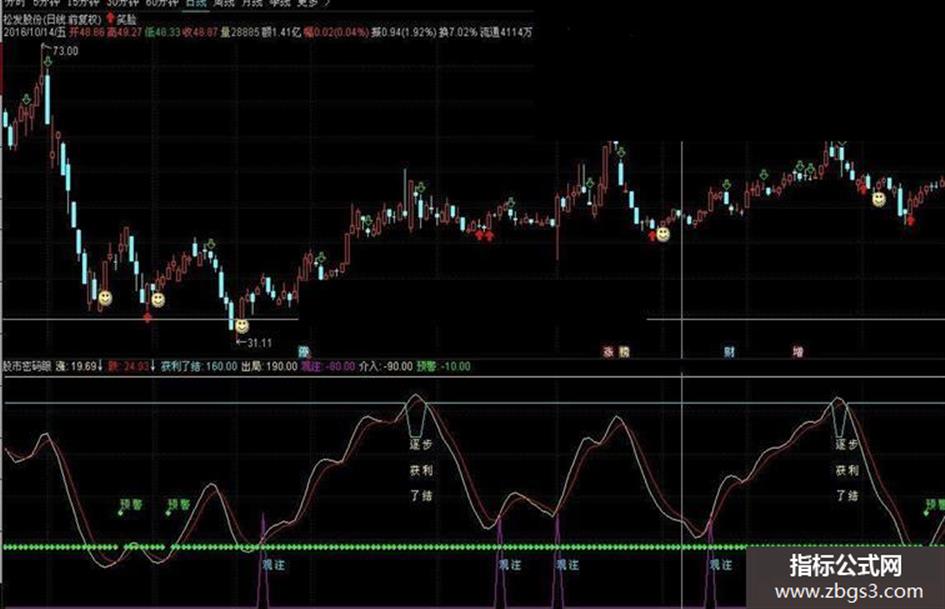Select the 日线 daily chart tab
Image resolution: width=945 pixels, height=609 pixels.
[x=197, y=2]
